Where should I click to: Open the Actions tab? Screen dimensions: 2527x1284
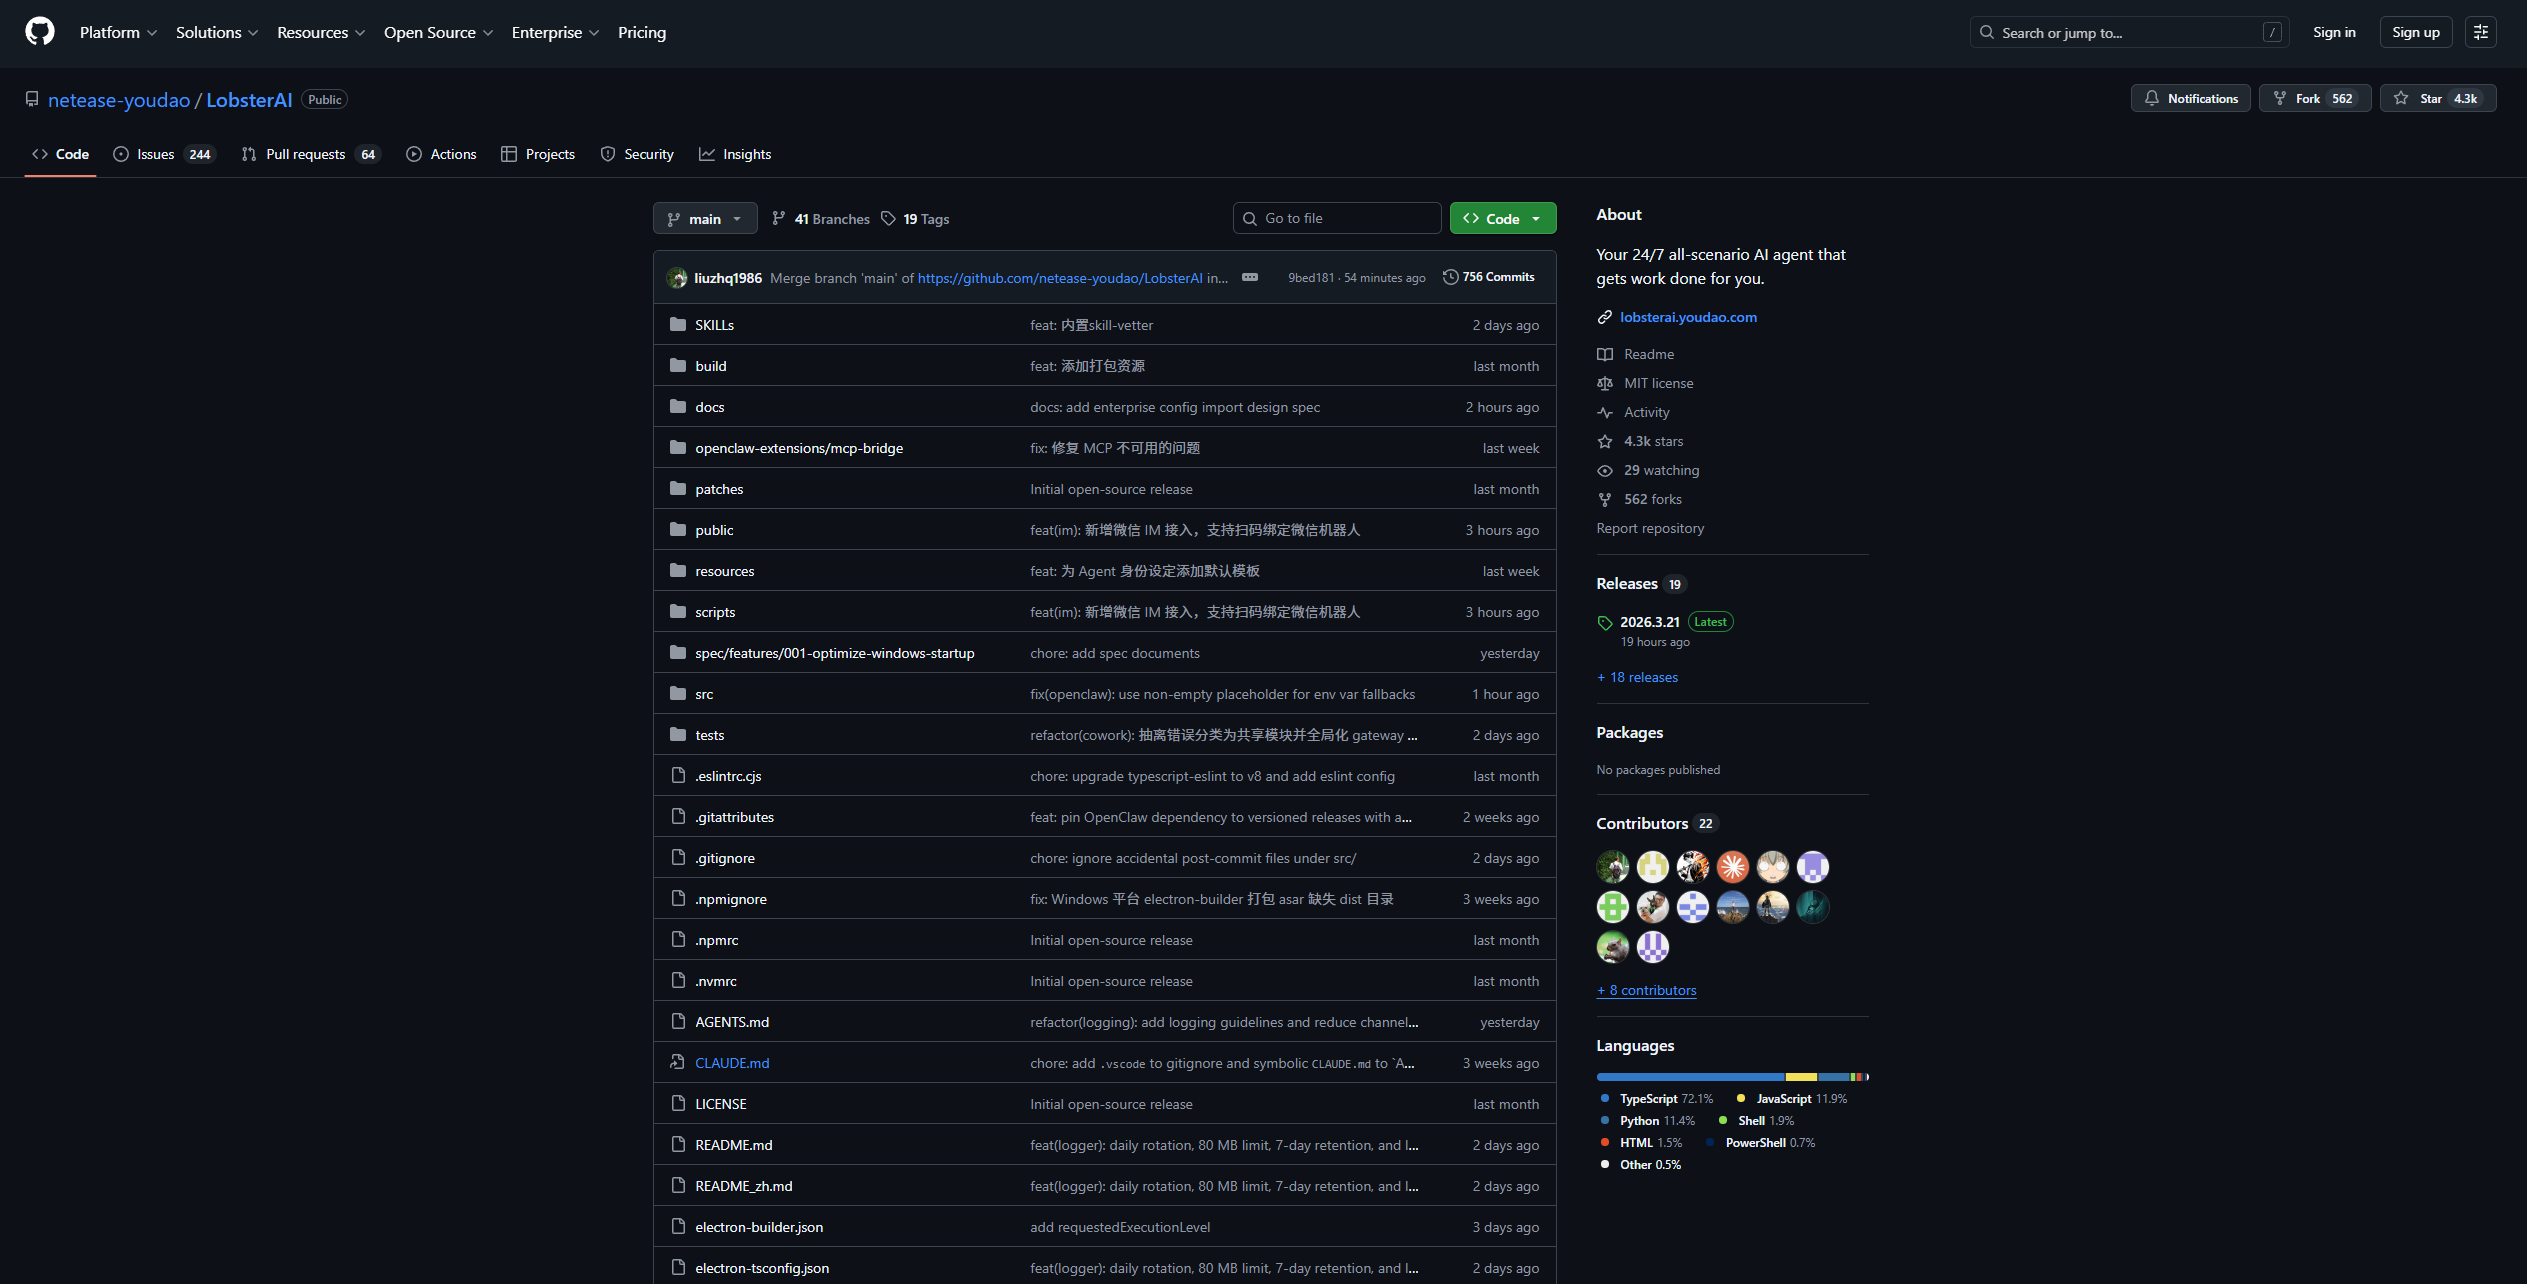tap(441, 154)
